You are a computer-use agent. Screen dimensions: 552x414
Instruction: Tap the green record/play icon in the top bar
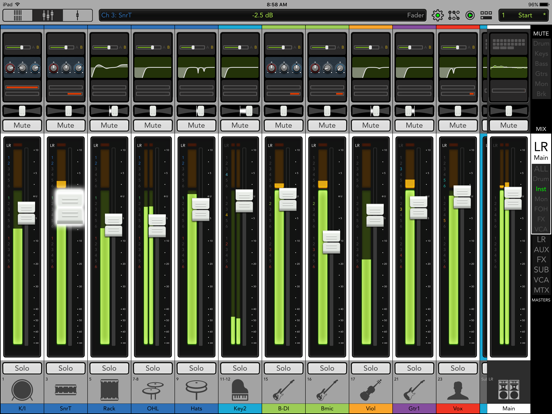[470, 15]
